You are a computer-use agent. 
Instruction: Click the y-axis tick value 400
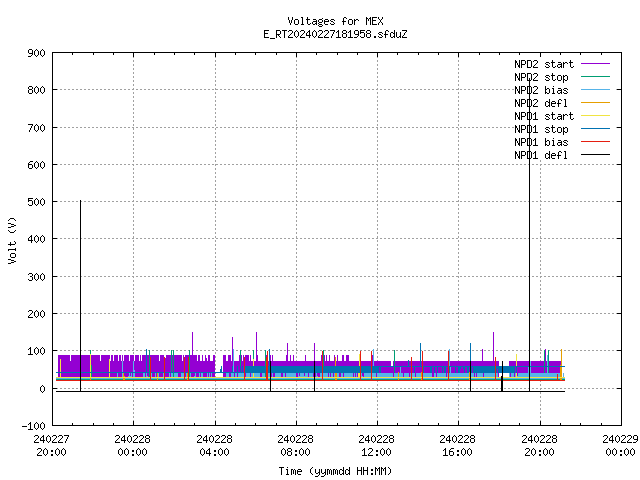pos(36,239)
